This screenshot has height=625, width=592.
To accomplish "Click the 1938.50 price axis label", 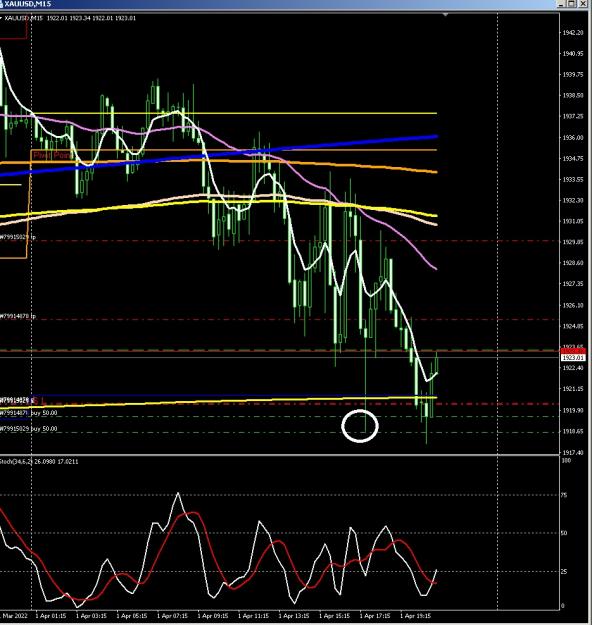I will pyautogui.click(x=573, y=96).
